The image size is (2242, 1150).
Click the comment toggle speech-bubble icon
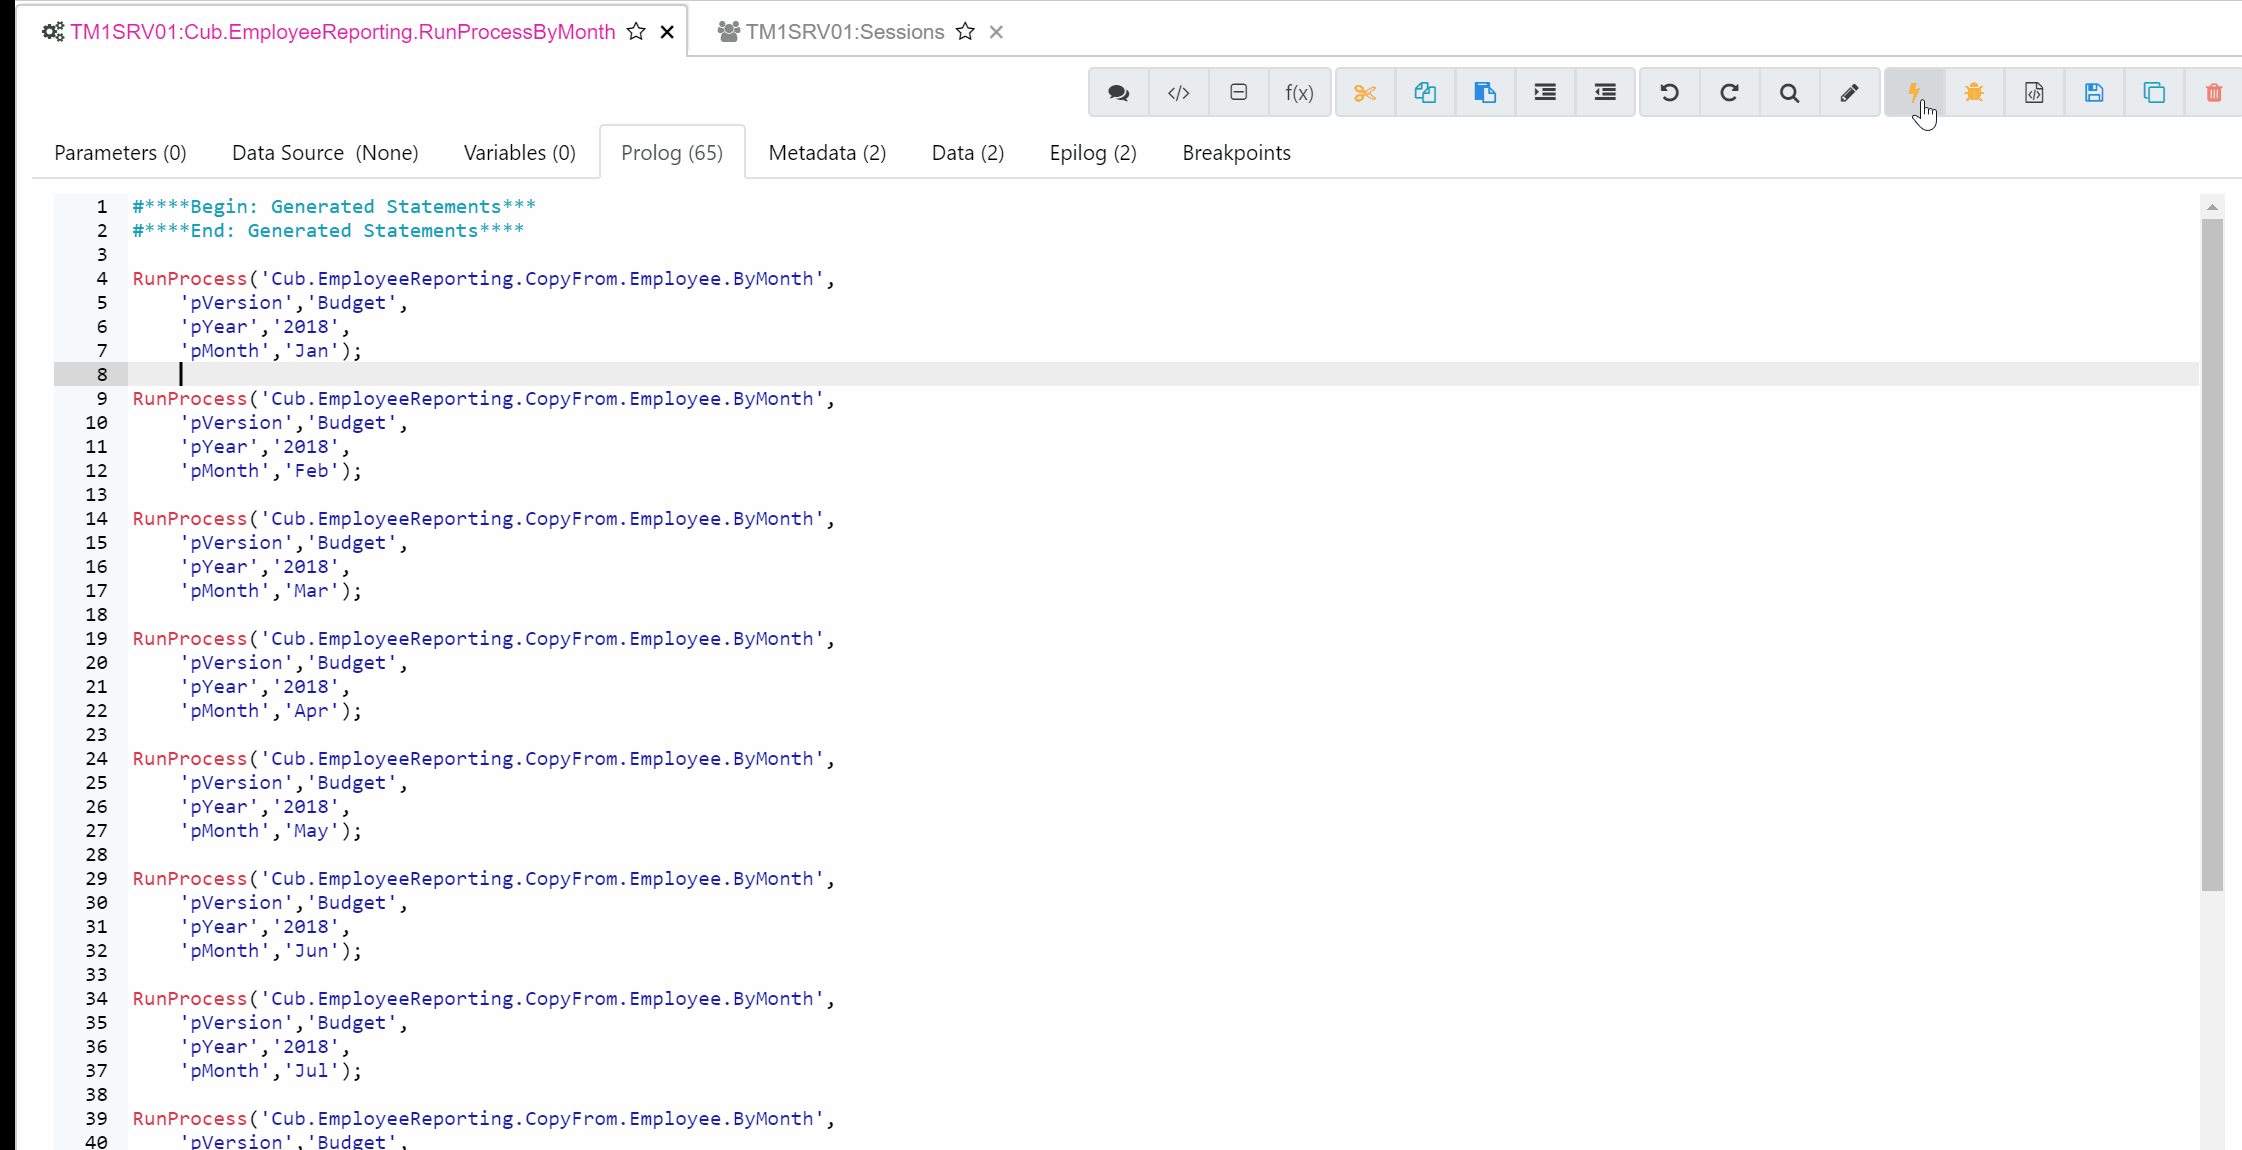coord(1118,93)
